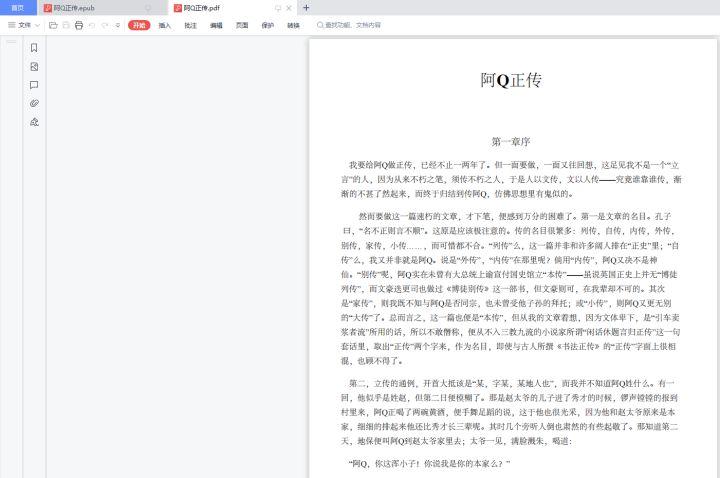The image size is (720, 478).
Task: Select the 开始 ribbon tab
Action: [139, 25]
